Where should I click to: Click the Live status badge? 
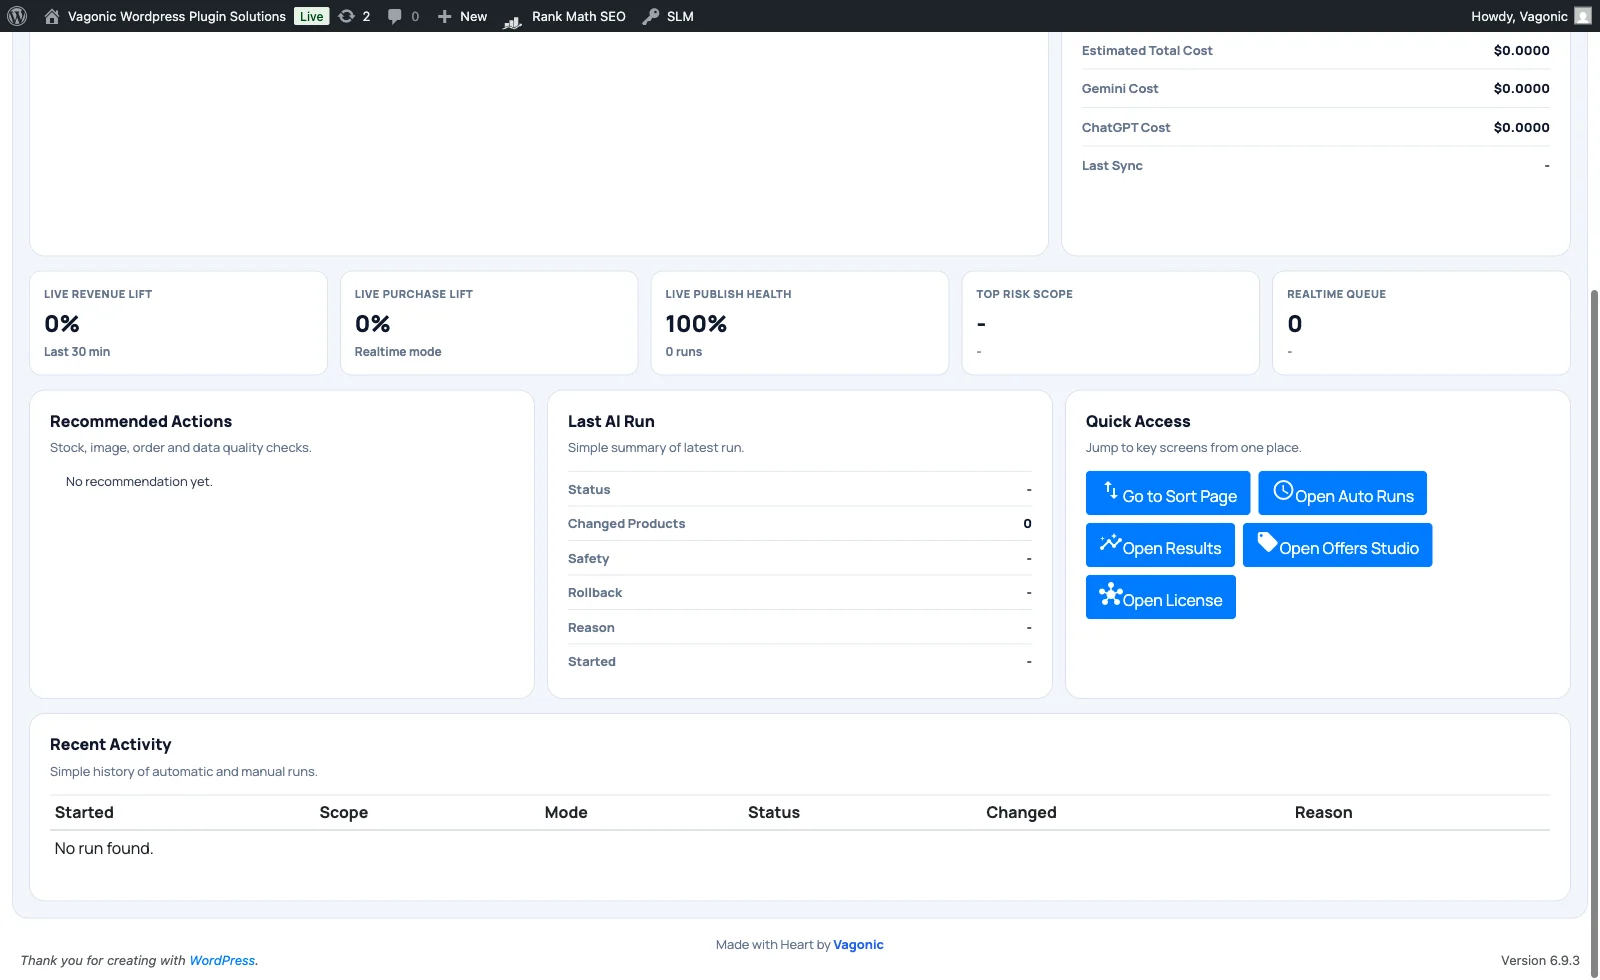point(311,16)
